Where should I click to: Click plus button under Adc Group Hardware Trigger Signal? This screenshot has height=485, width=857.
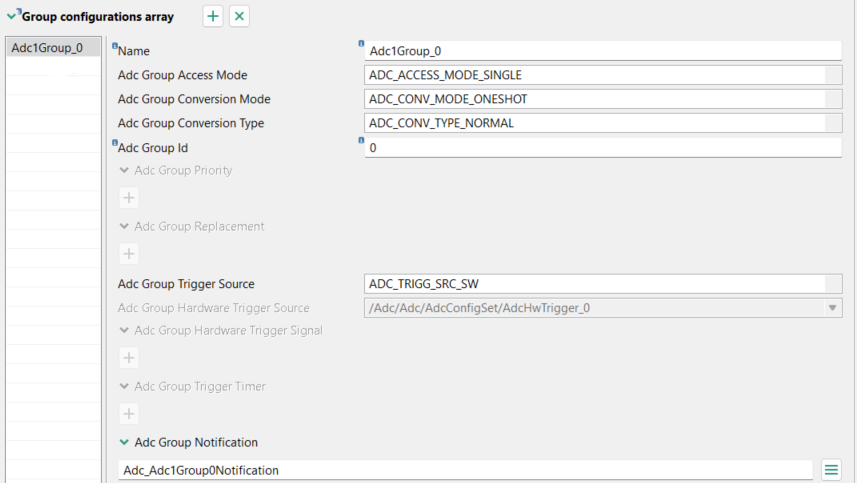129,358
